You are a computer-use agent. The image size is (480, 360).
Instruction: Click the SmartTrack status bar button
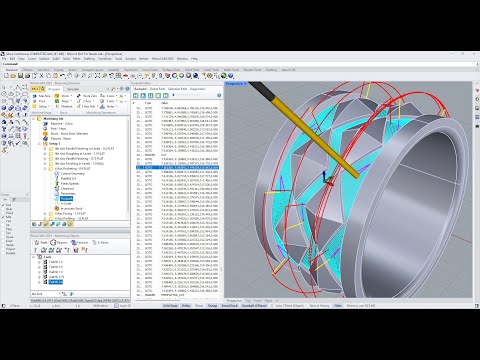pyautogui.click(x=230, y=305)
